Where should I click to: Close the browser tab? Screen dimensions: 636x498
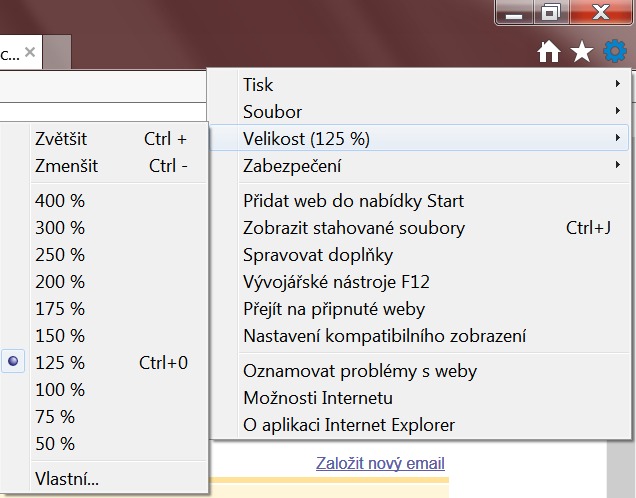click(x=32, y=53)
